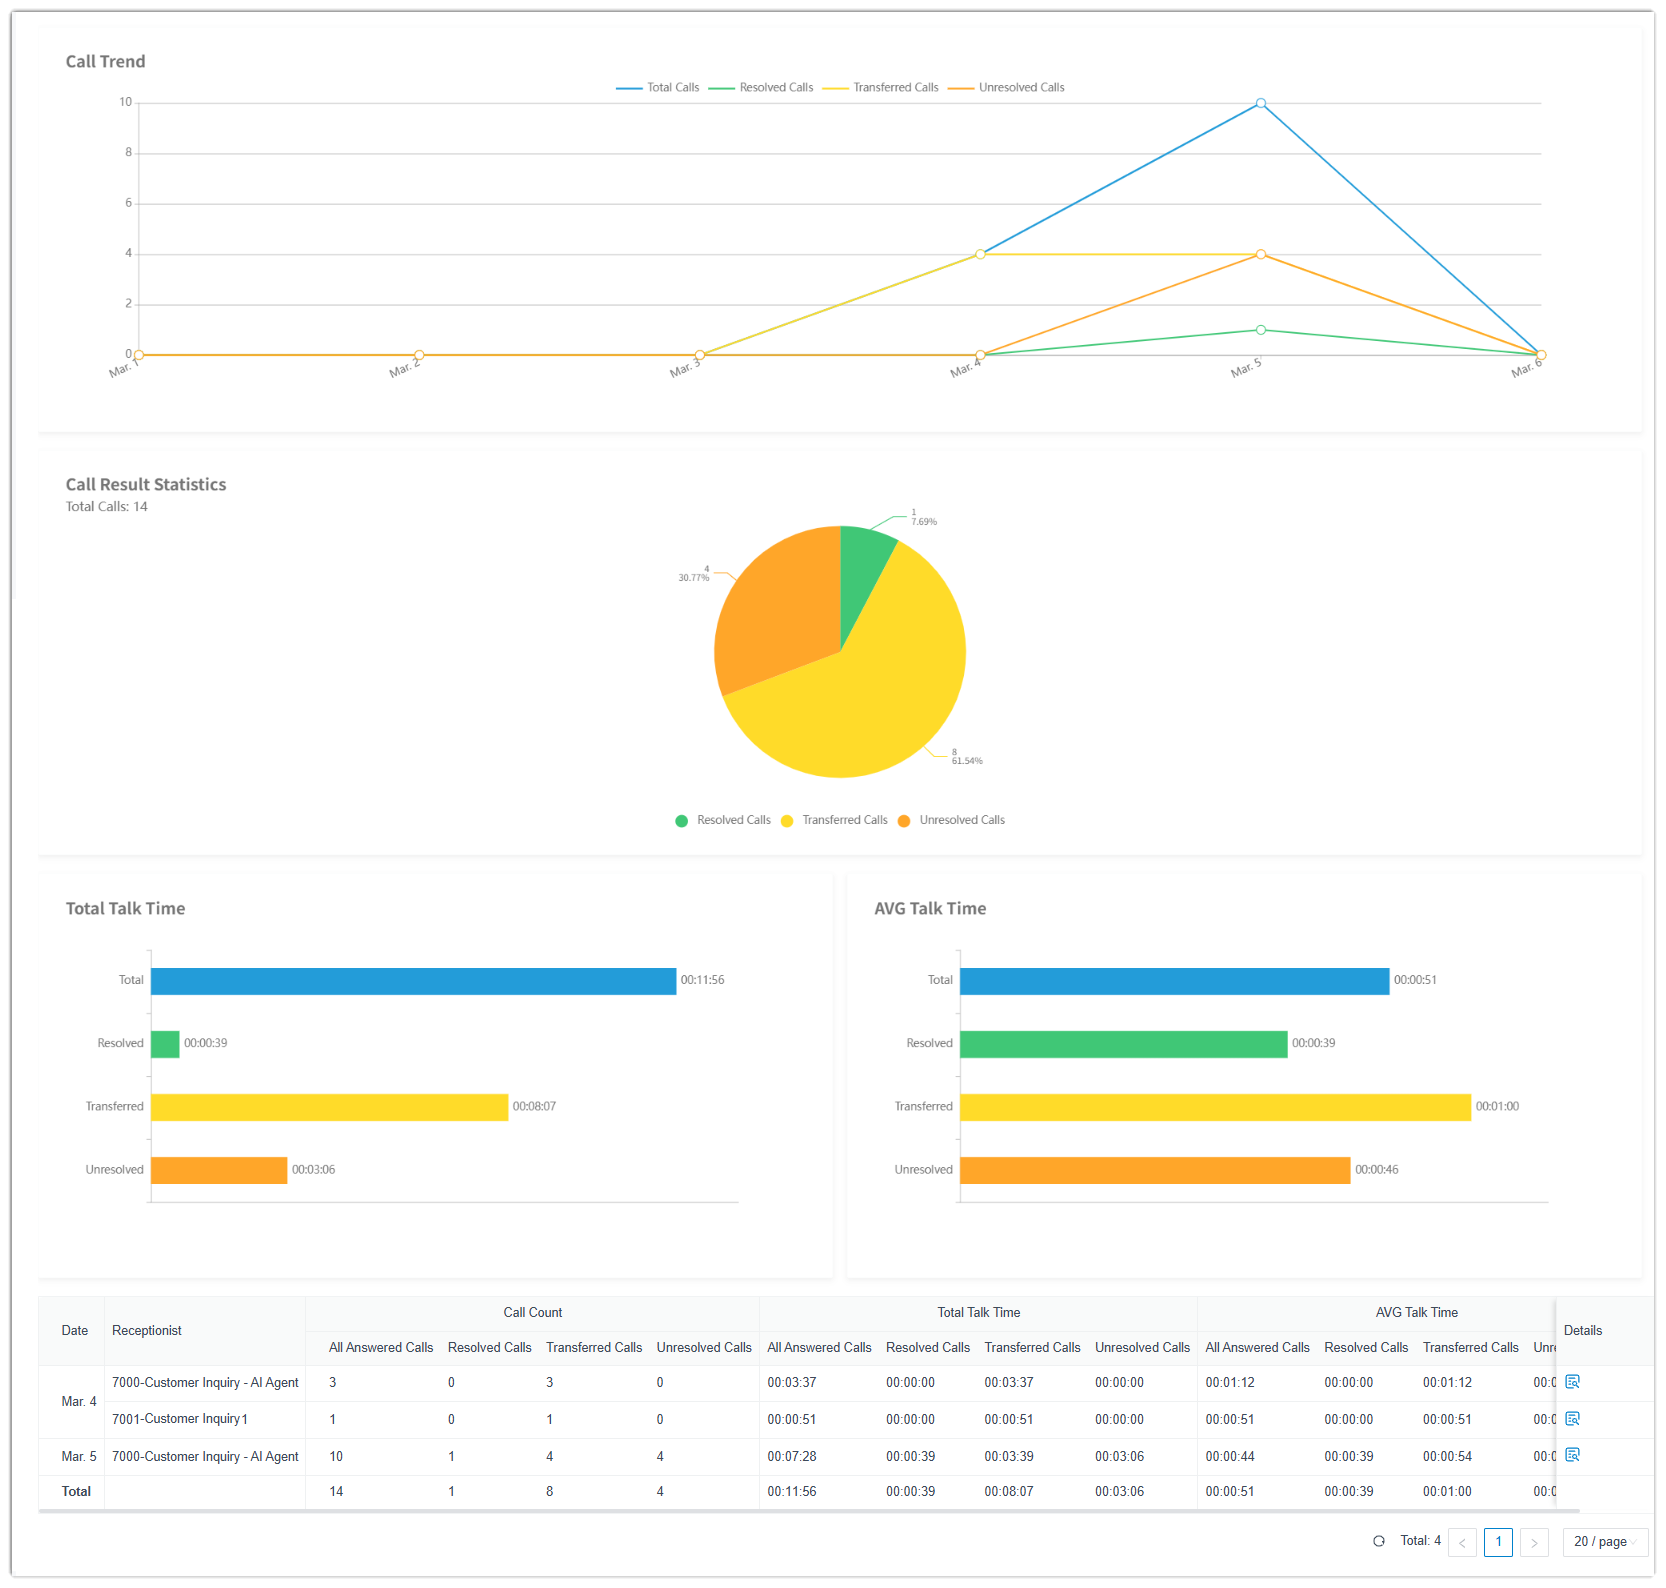The height and width of the screenshot is (1588, 1666).
Task: Hide Transferred Calls in pie chart legend
Action: (x=834, y=820)
